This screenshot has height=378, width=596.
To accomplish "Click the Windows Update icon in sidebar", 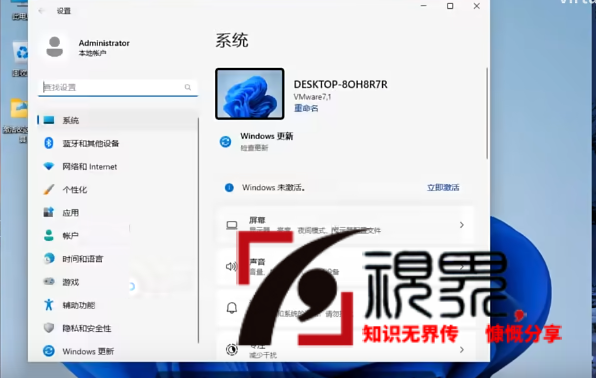I will click(x=49, y=351).
